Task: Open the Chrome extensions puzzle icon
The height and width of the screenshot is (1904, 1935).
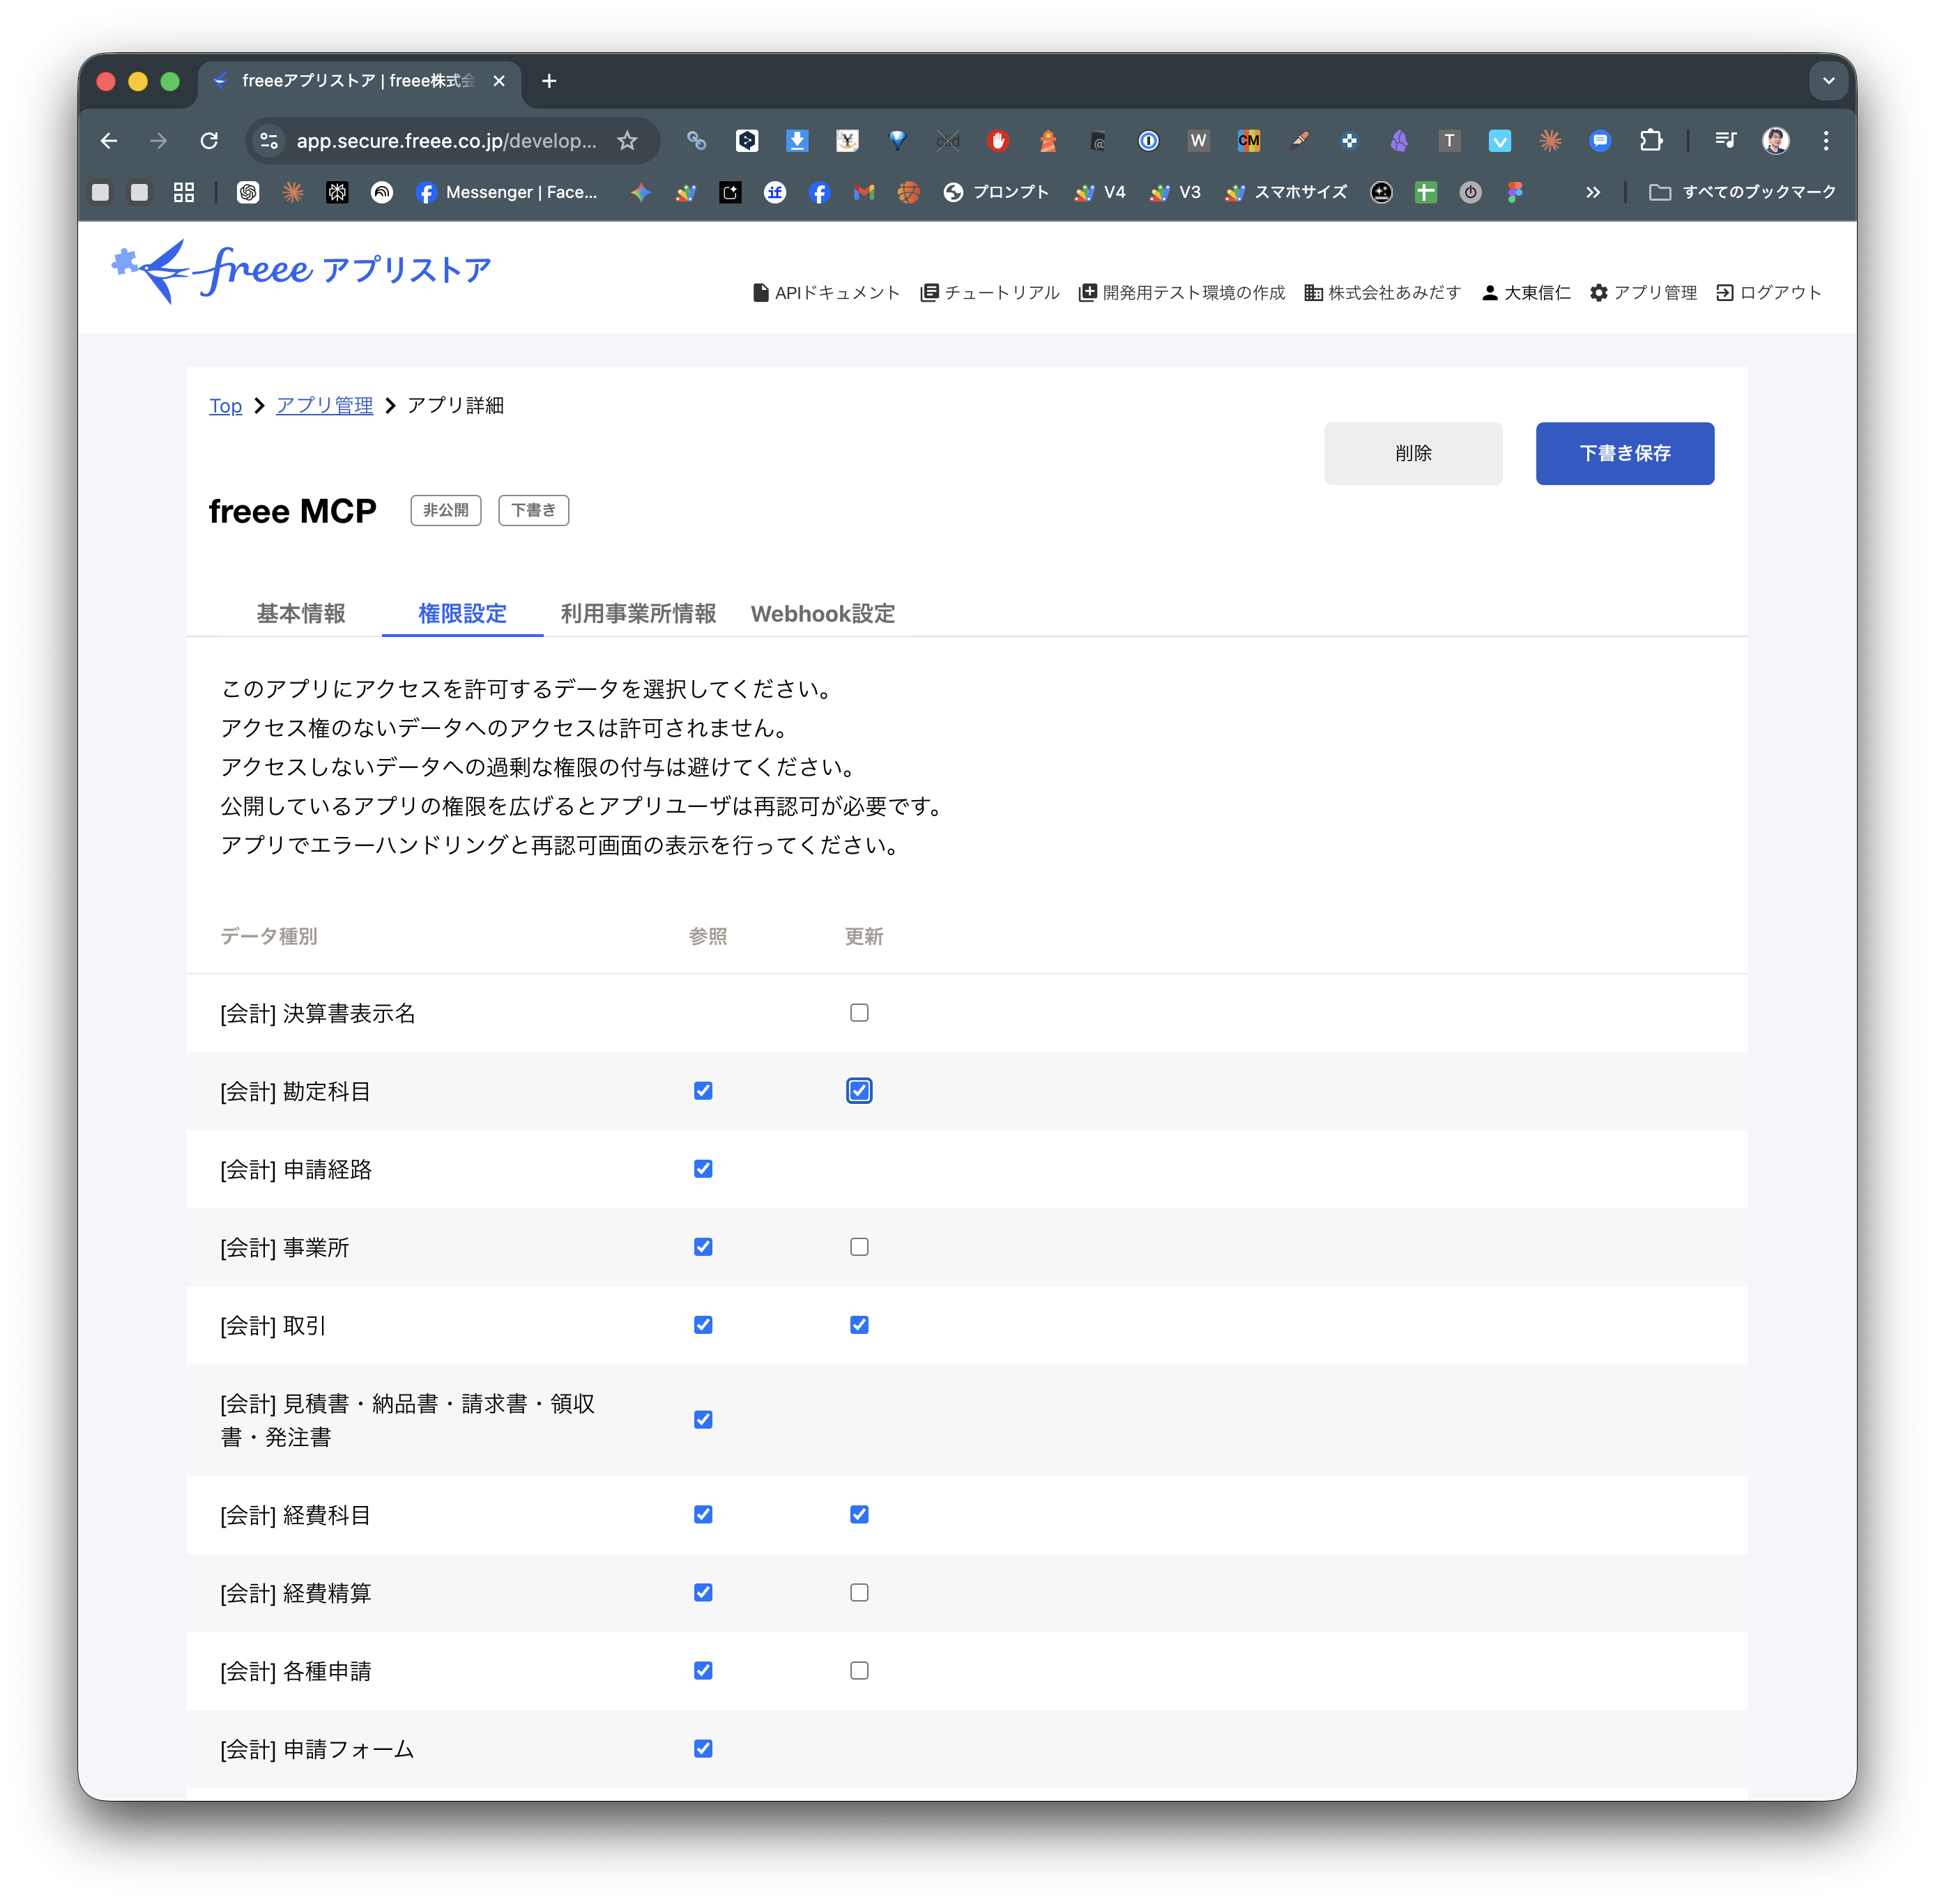Action: pos(1651,141)
